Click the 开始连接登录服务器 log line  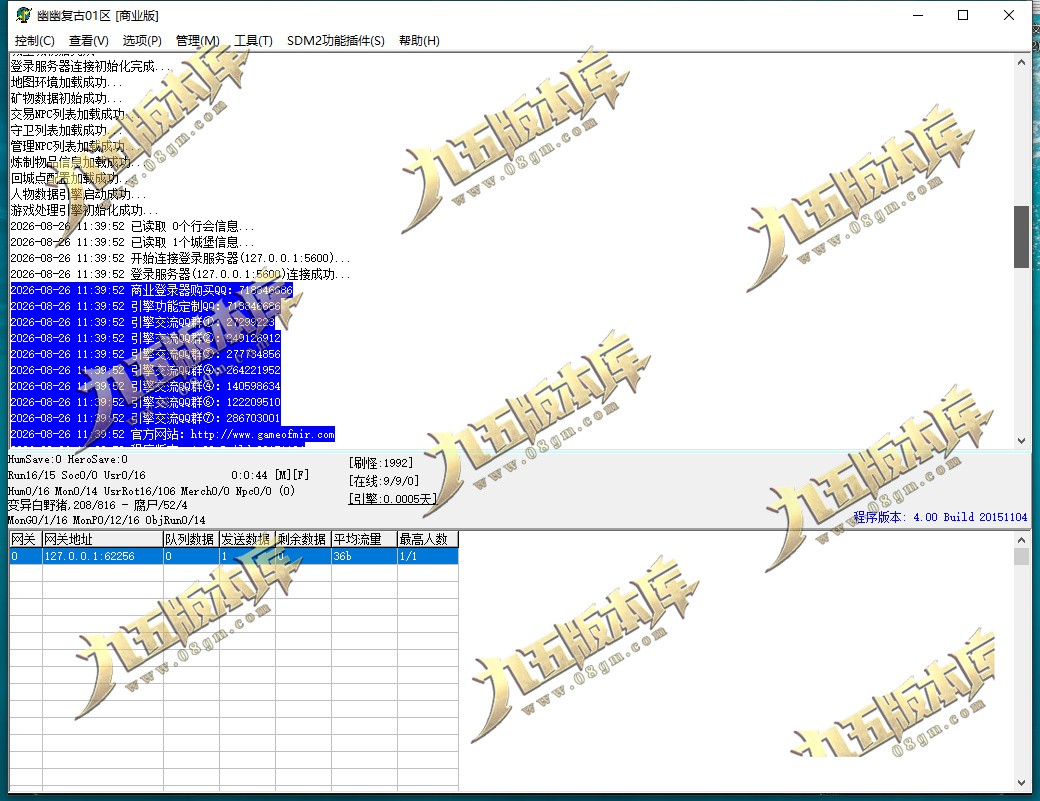tap(180, 258)
